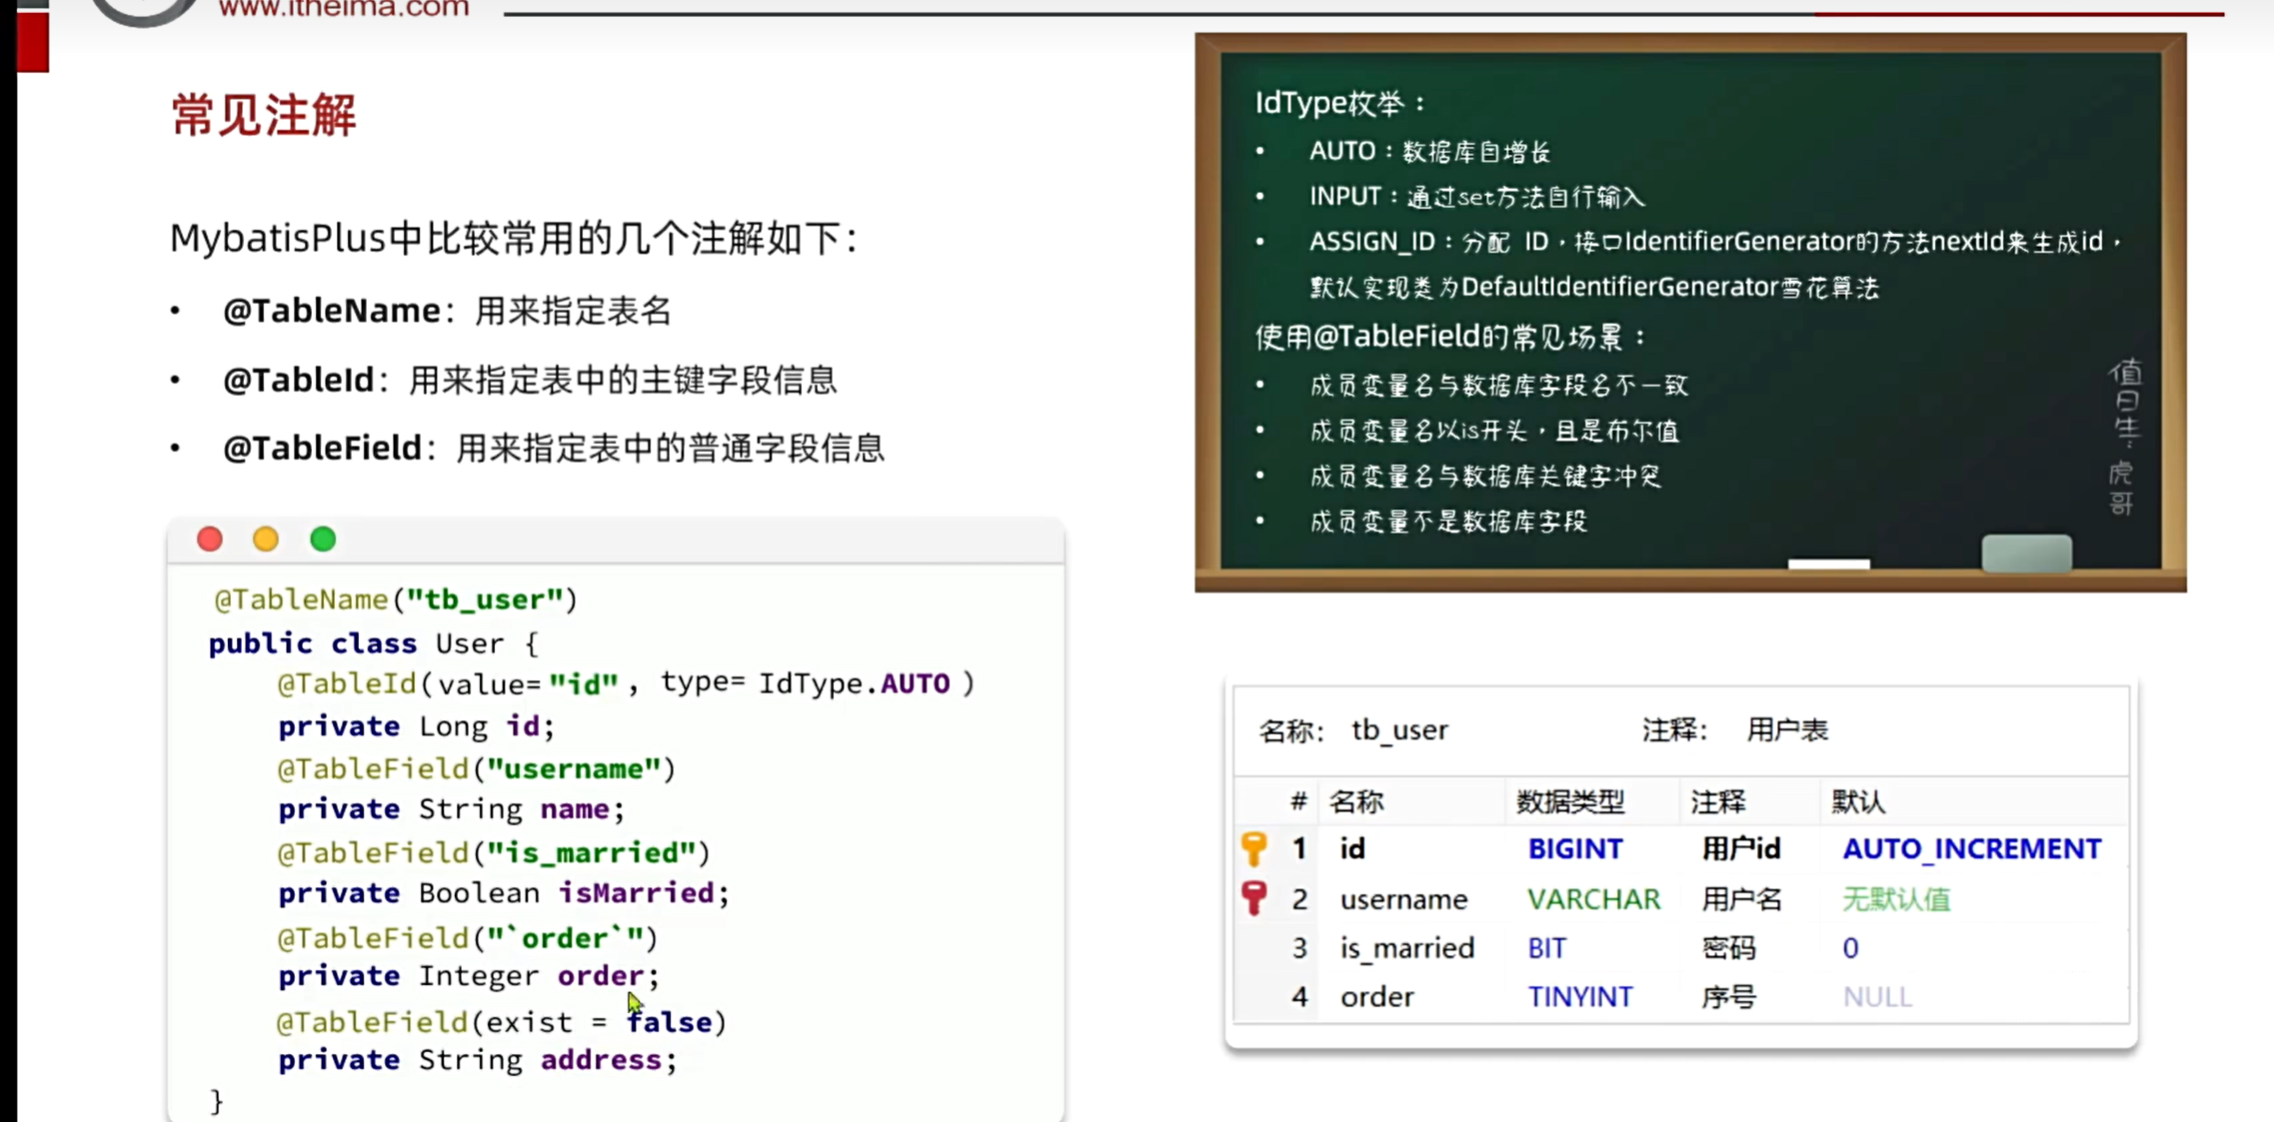Viewport: 2274px width, 1122px height.
Task: Click the red block at top-left corner
Action: coord(32,40)
